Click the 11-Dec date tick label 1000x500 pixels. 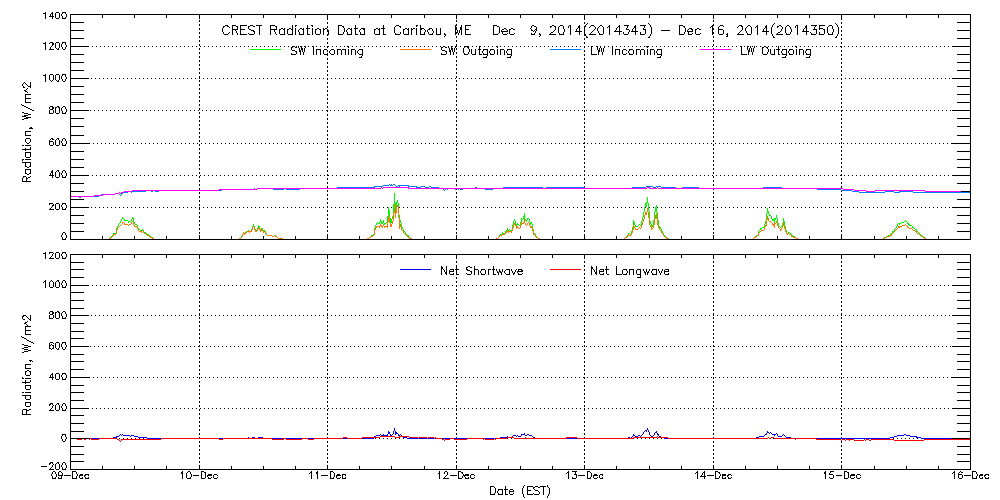tap(328, 477)
